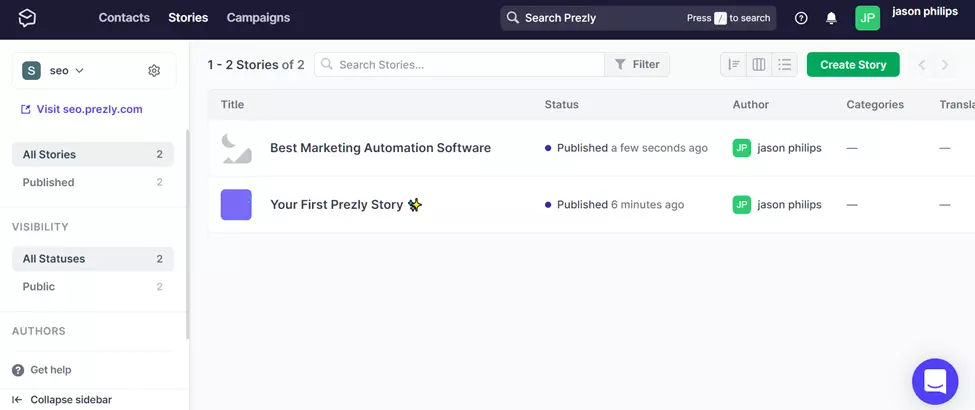Click Published a few seconds ago status
975x410 pixels.
tap(626, 148)
